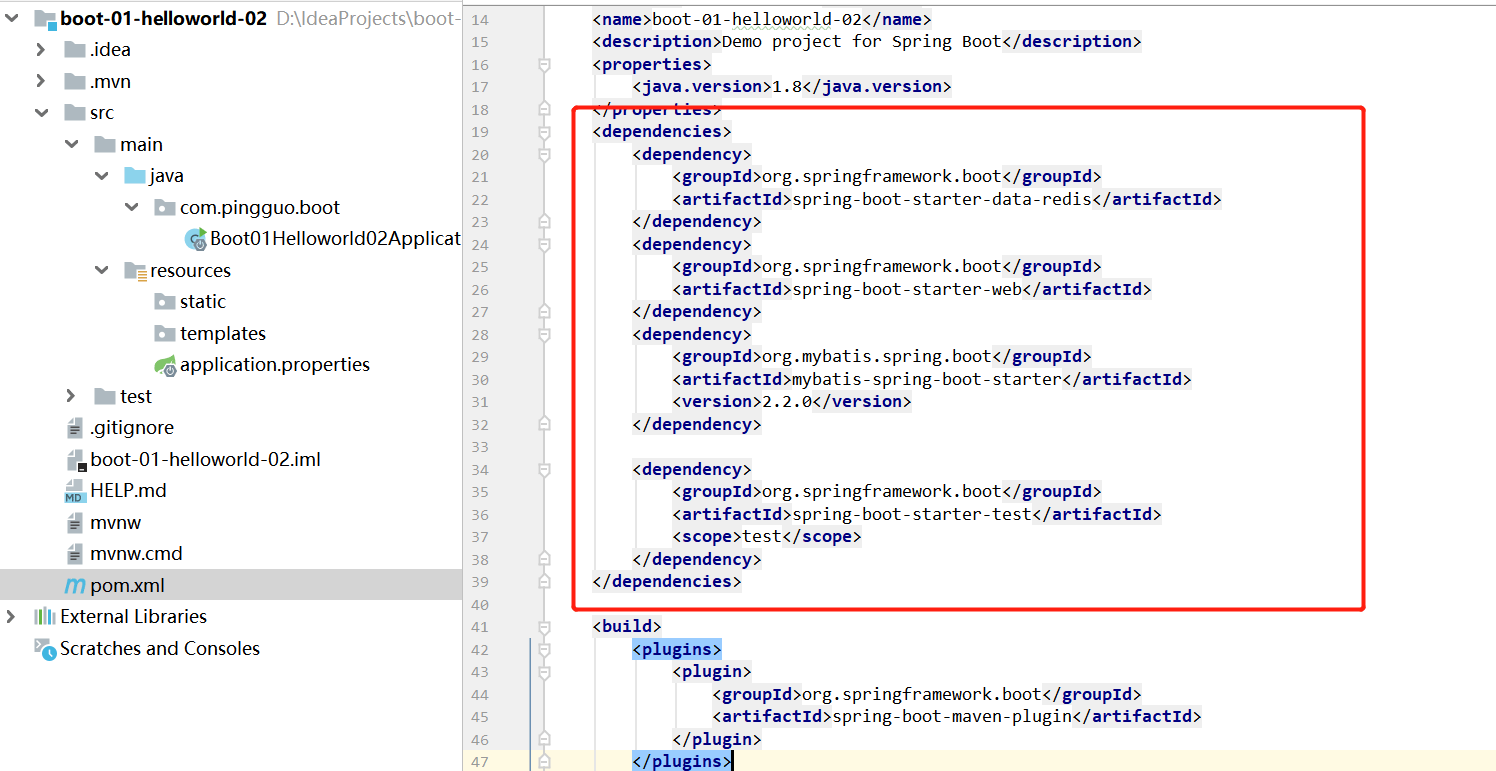Place cursor in mybatis-spring-boot-starter text

point(926,379)
